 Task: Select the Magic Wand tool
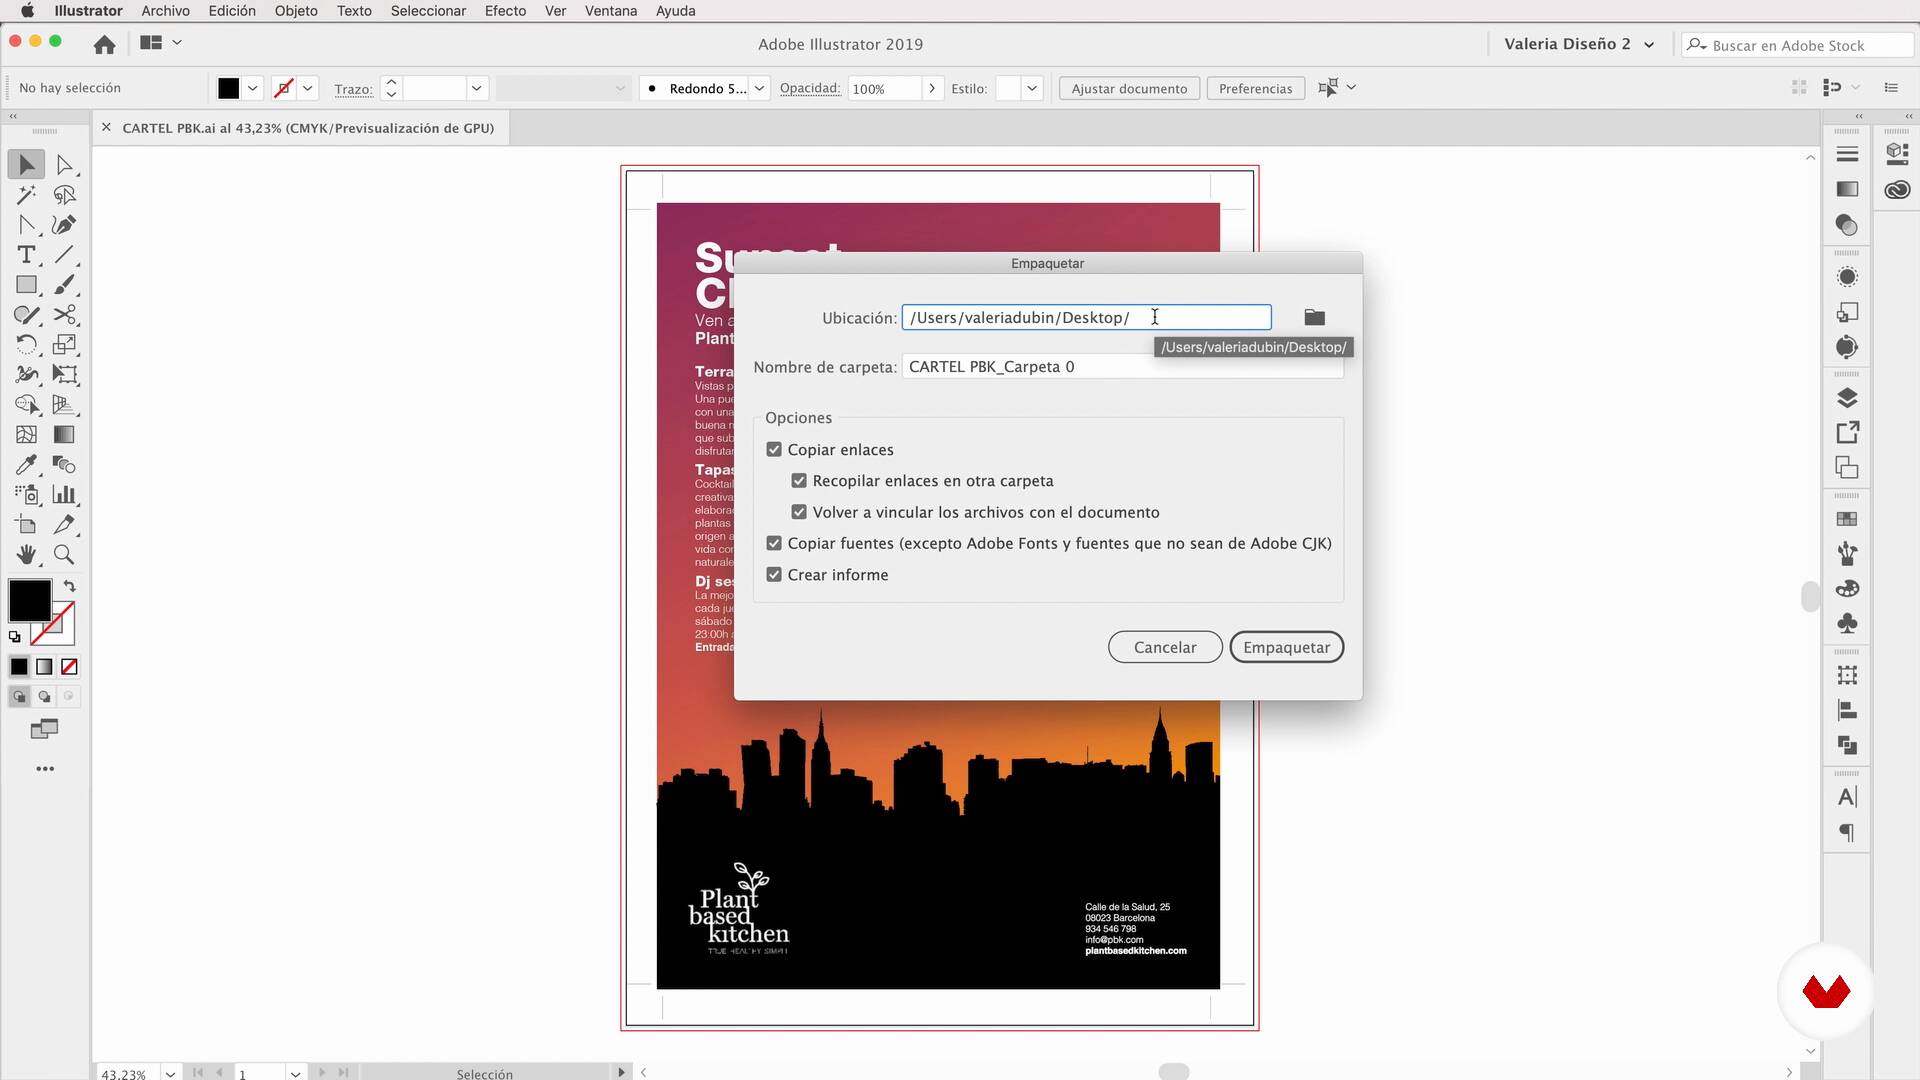(x=27, y=194)
